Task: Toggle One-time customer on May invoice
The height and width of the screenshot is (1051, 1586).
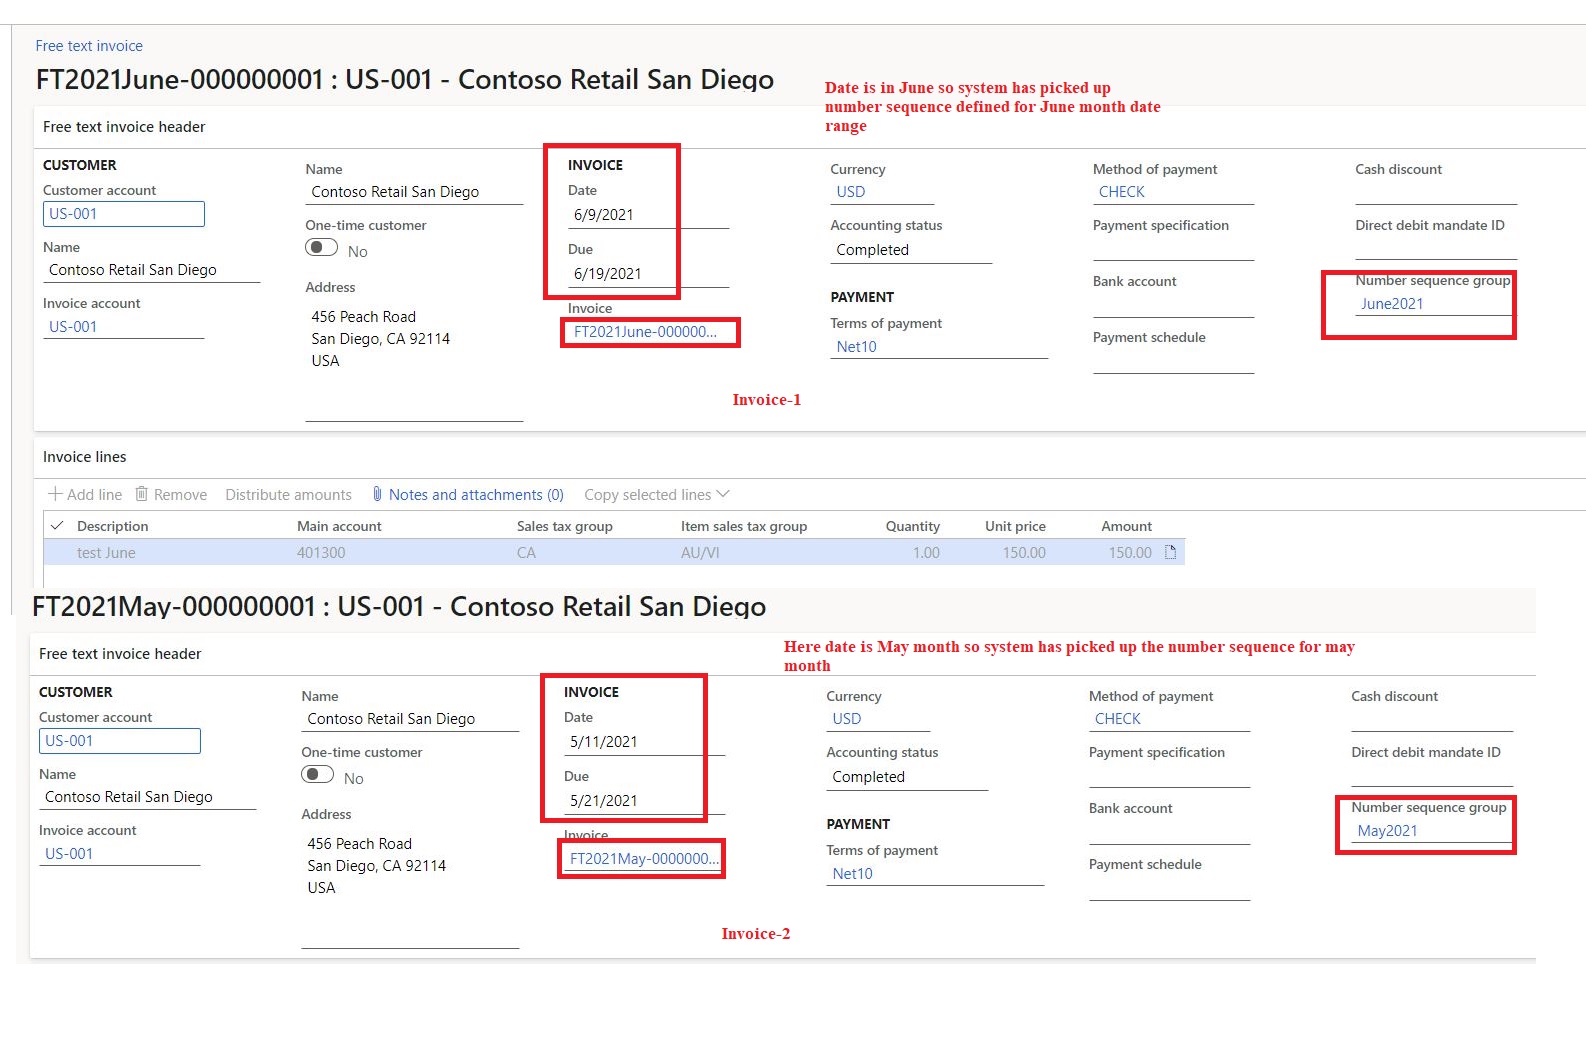Action: click(x=317, y=775)
